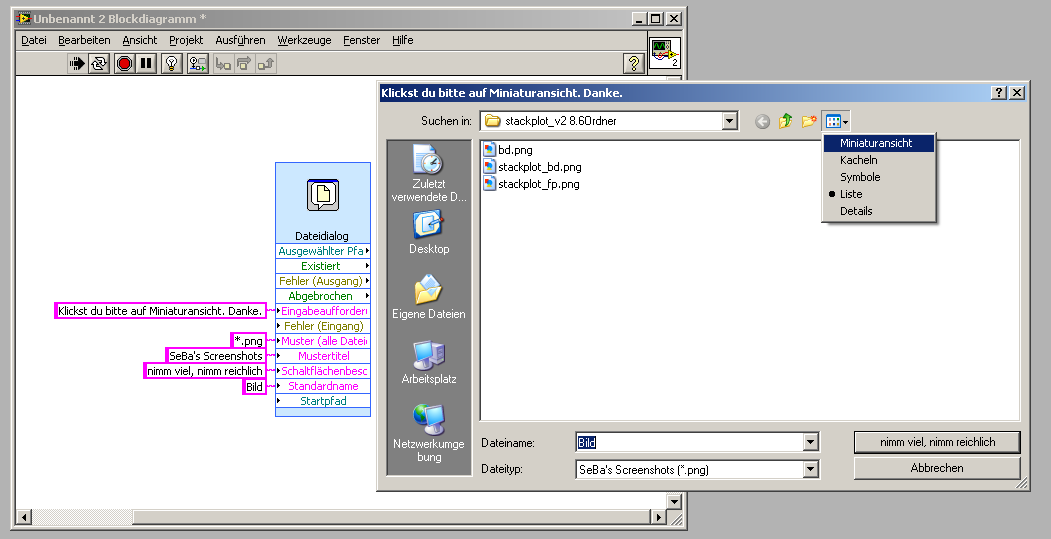Image resolution: width=1051 pixels, height=539 pixels.
Task: Toggle Retain Wire Values icon
Action: tap(198, 64)
